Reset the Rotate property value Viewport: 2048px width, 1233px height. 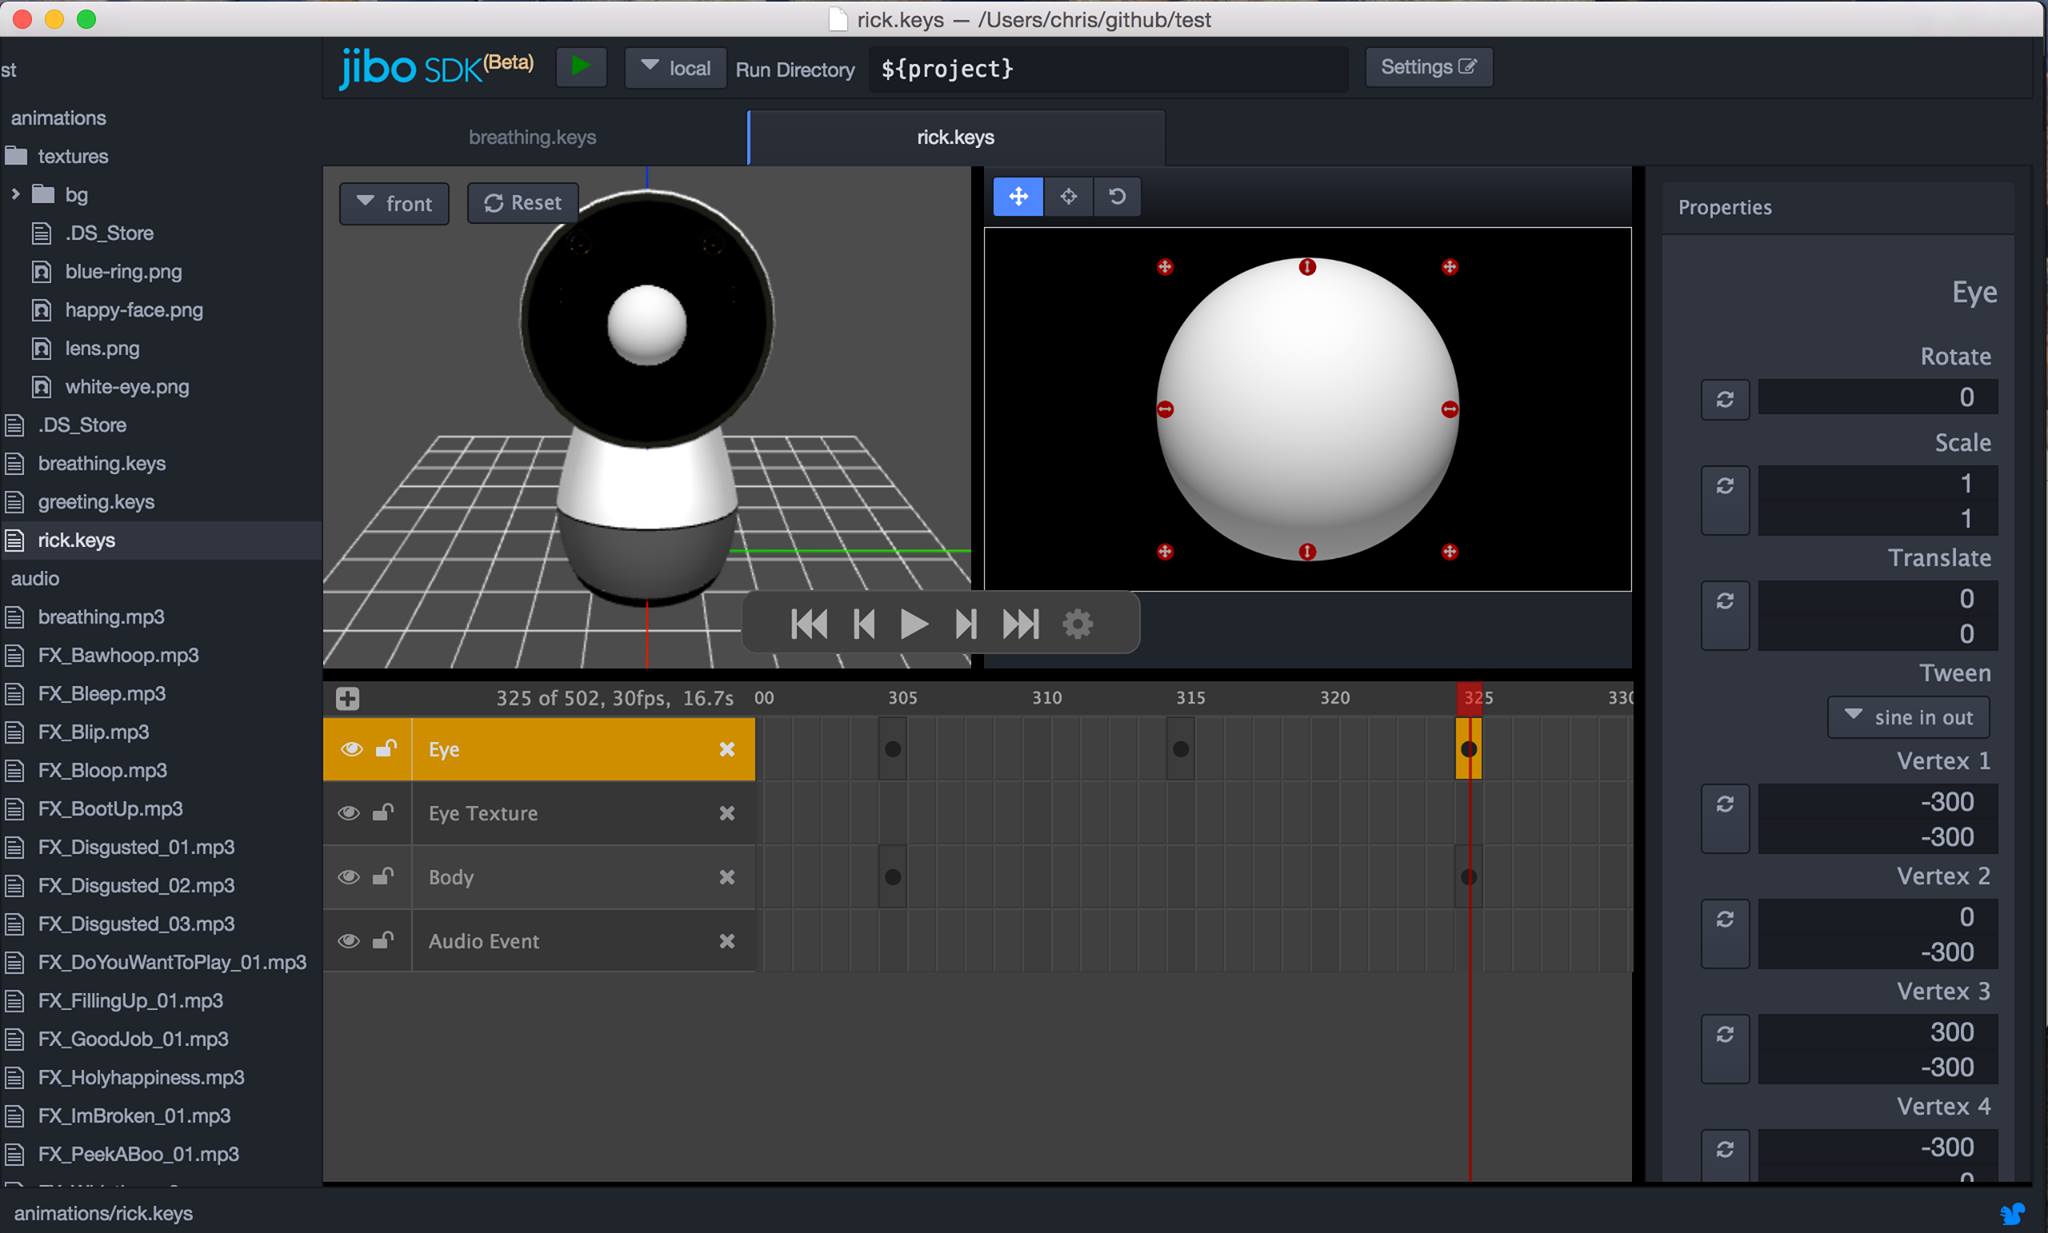coord(1725,399)
